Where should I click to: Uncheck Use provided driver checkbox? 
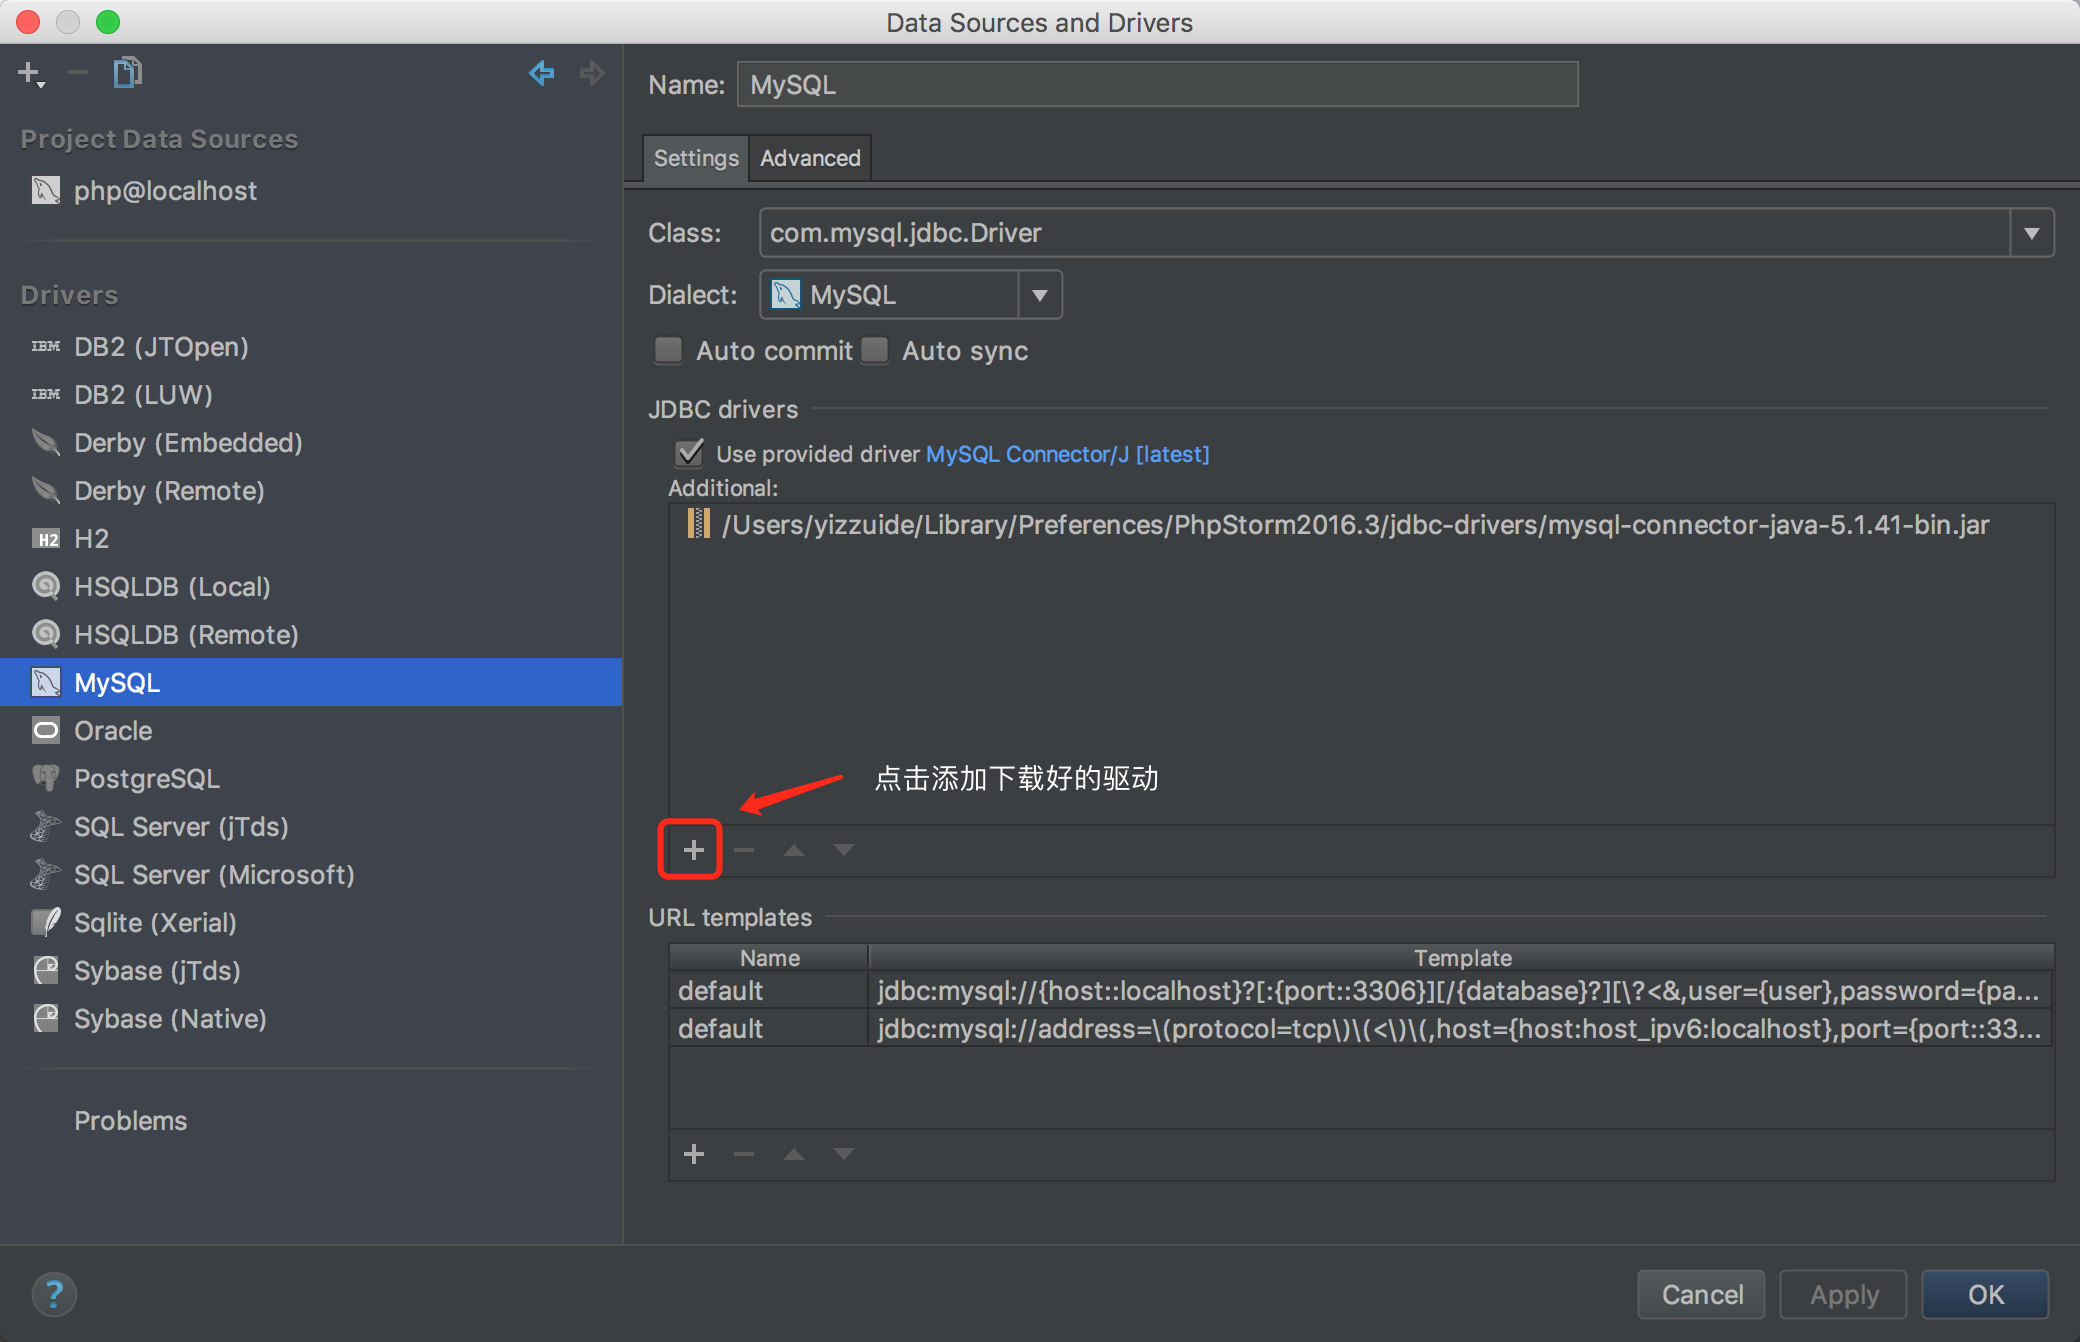[x=689, y=453]
